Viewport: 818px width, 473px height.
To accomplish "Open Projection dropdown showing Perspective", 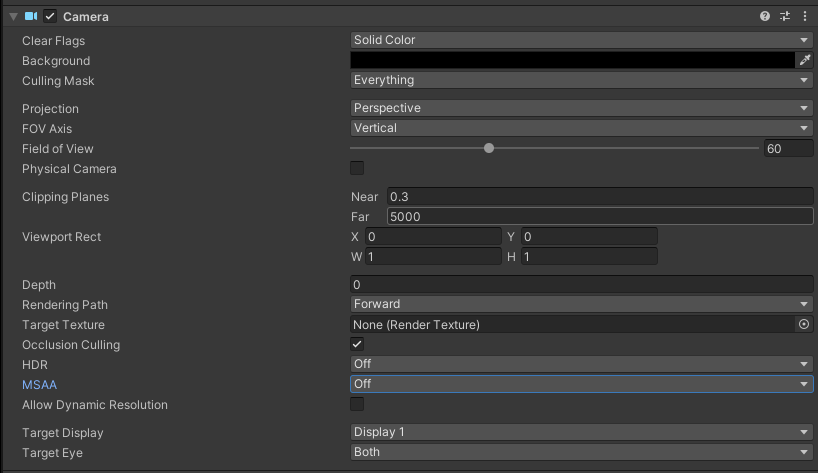I will coord(582,108).
